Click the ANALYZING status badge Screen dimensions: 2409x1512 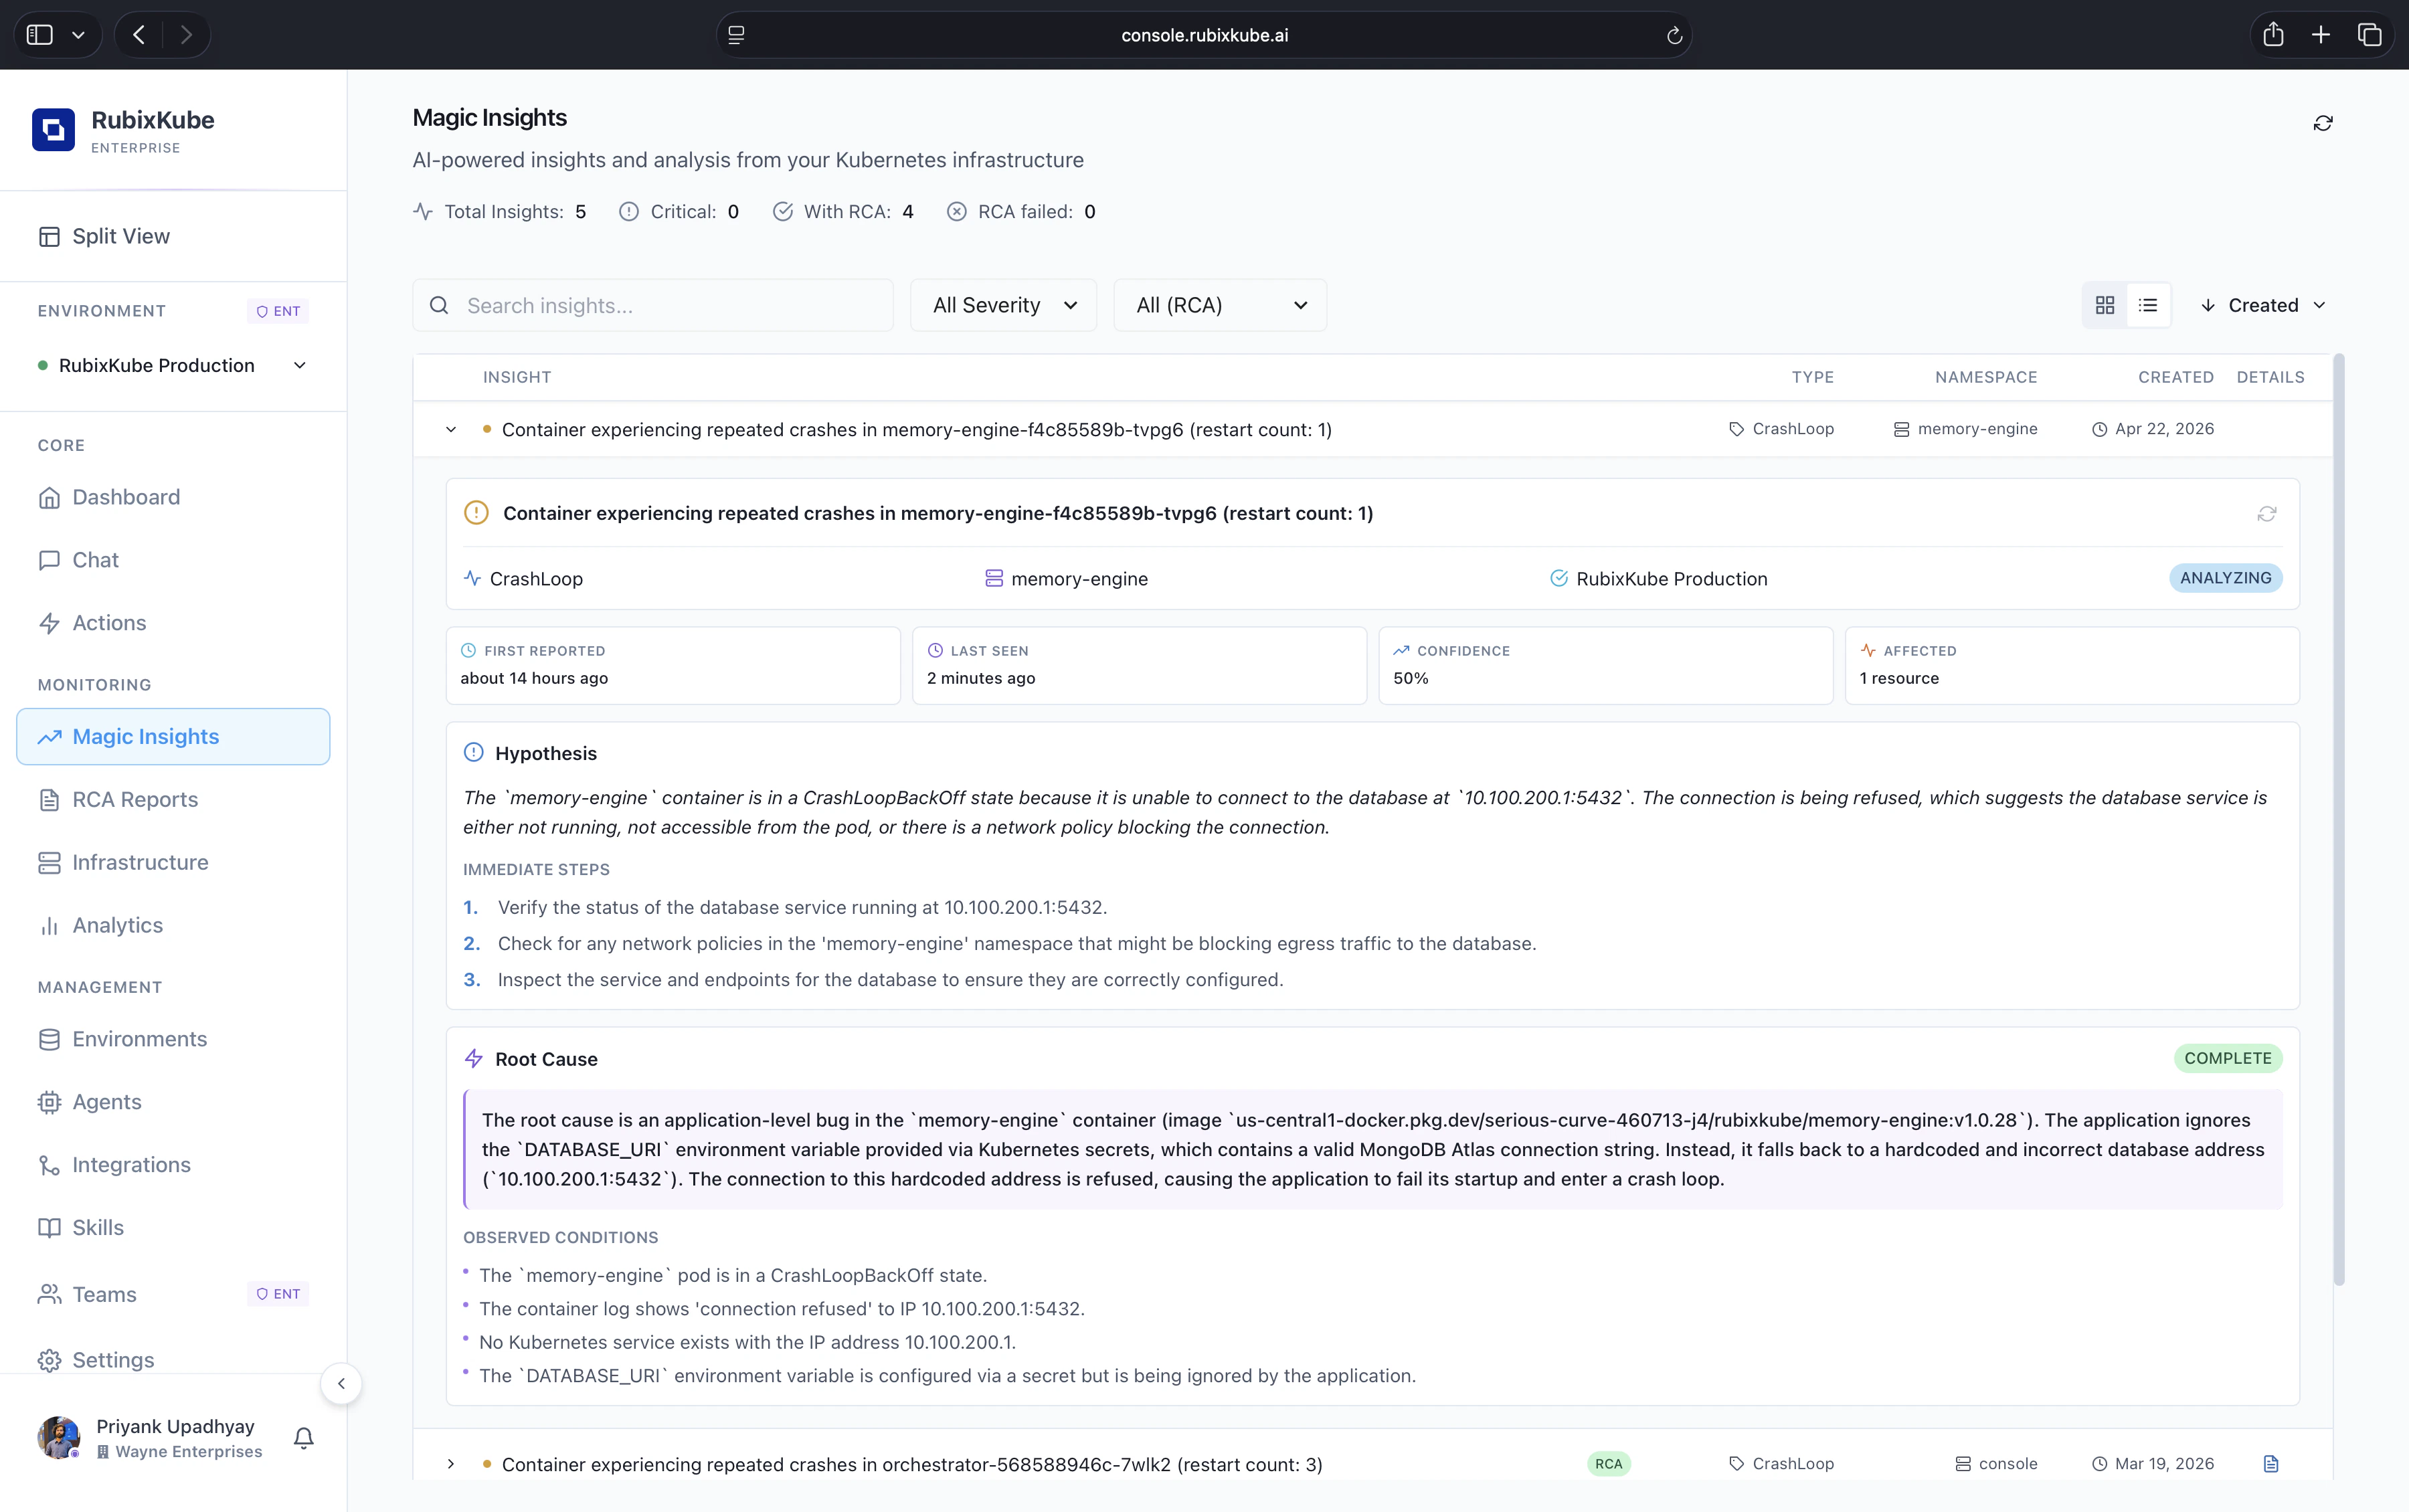point(2225,577)
